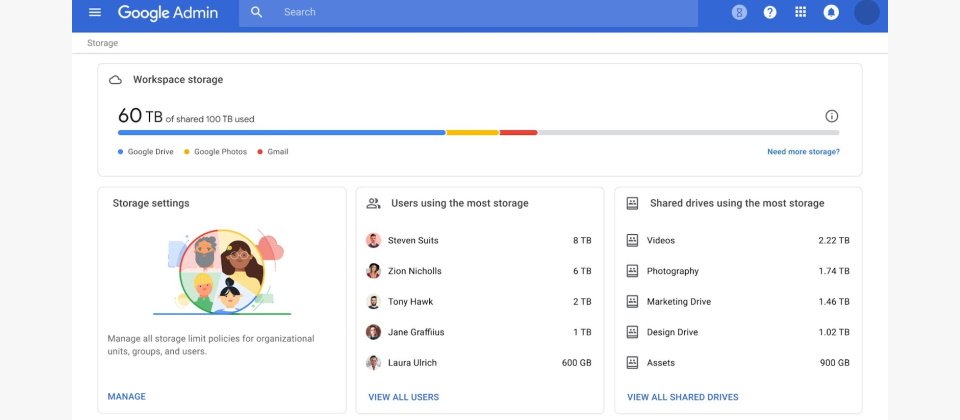Click the Gmail legend label
960x420 pixels.
coord(277,152)
